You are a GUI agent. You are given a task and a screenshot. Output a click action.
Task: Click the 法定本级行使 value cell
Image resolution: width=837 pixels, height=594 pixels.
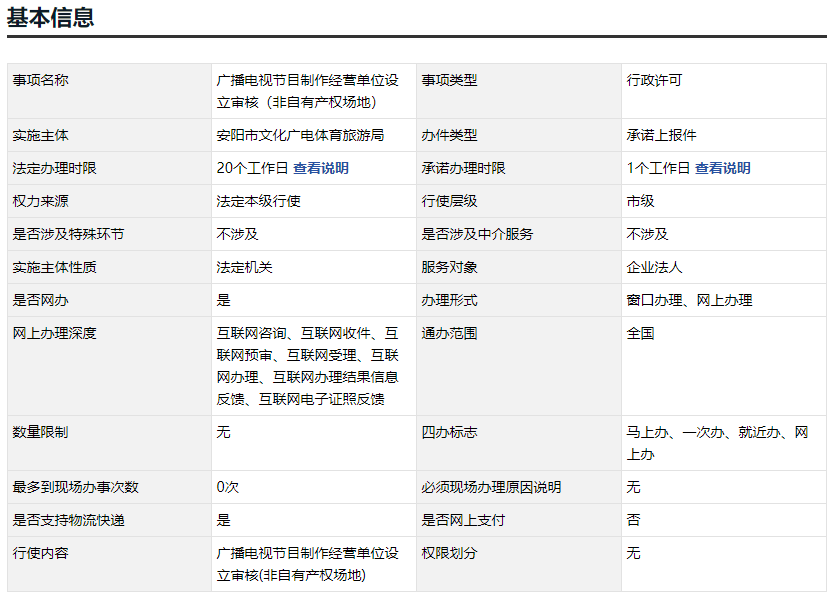coord(258,201)
